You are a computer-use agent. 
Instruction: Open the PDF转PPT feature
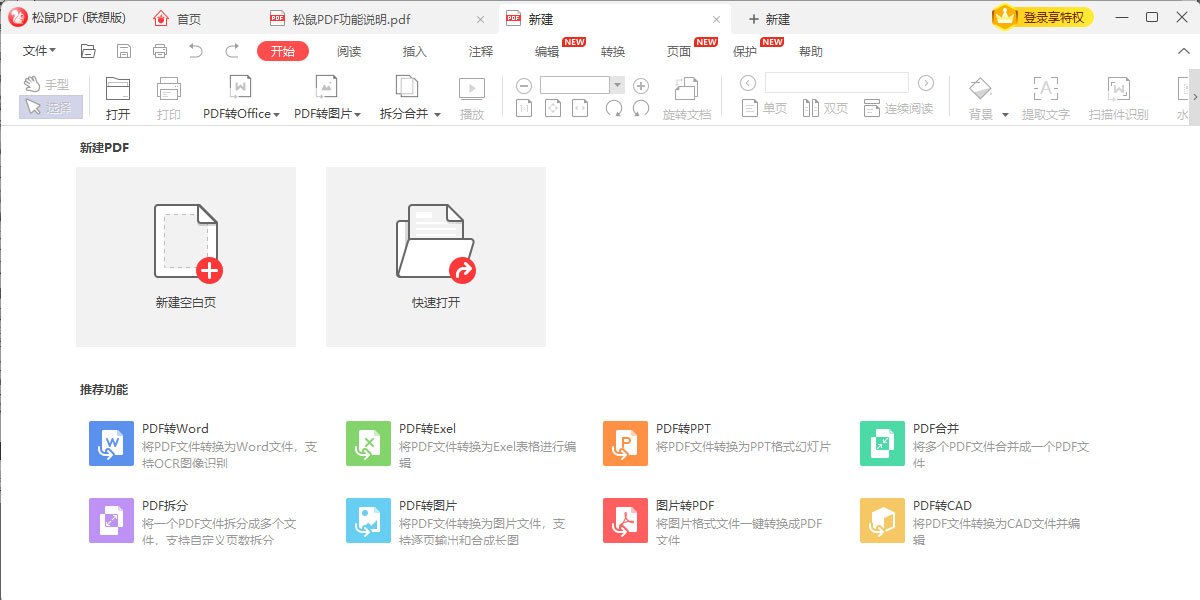[718, 444]
